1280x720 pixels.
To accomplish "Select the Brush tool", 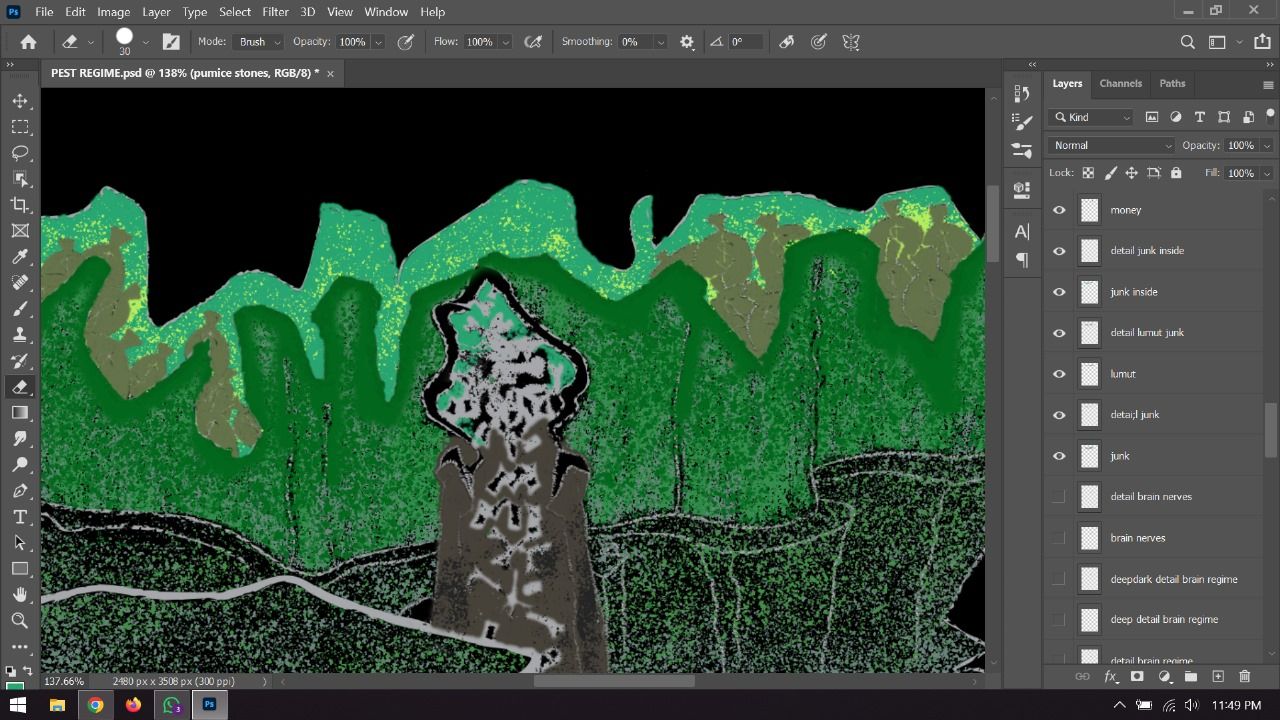I will [x=20, y=309].
